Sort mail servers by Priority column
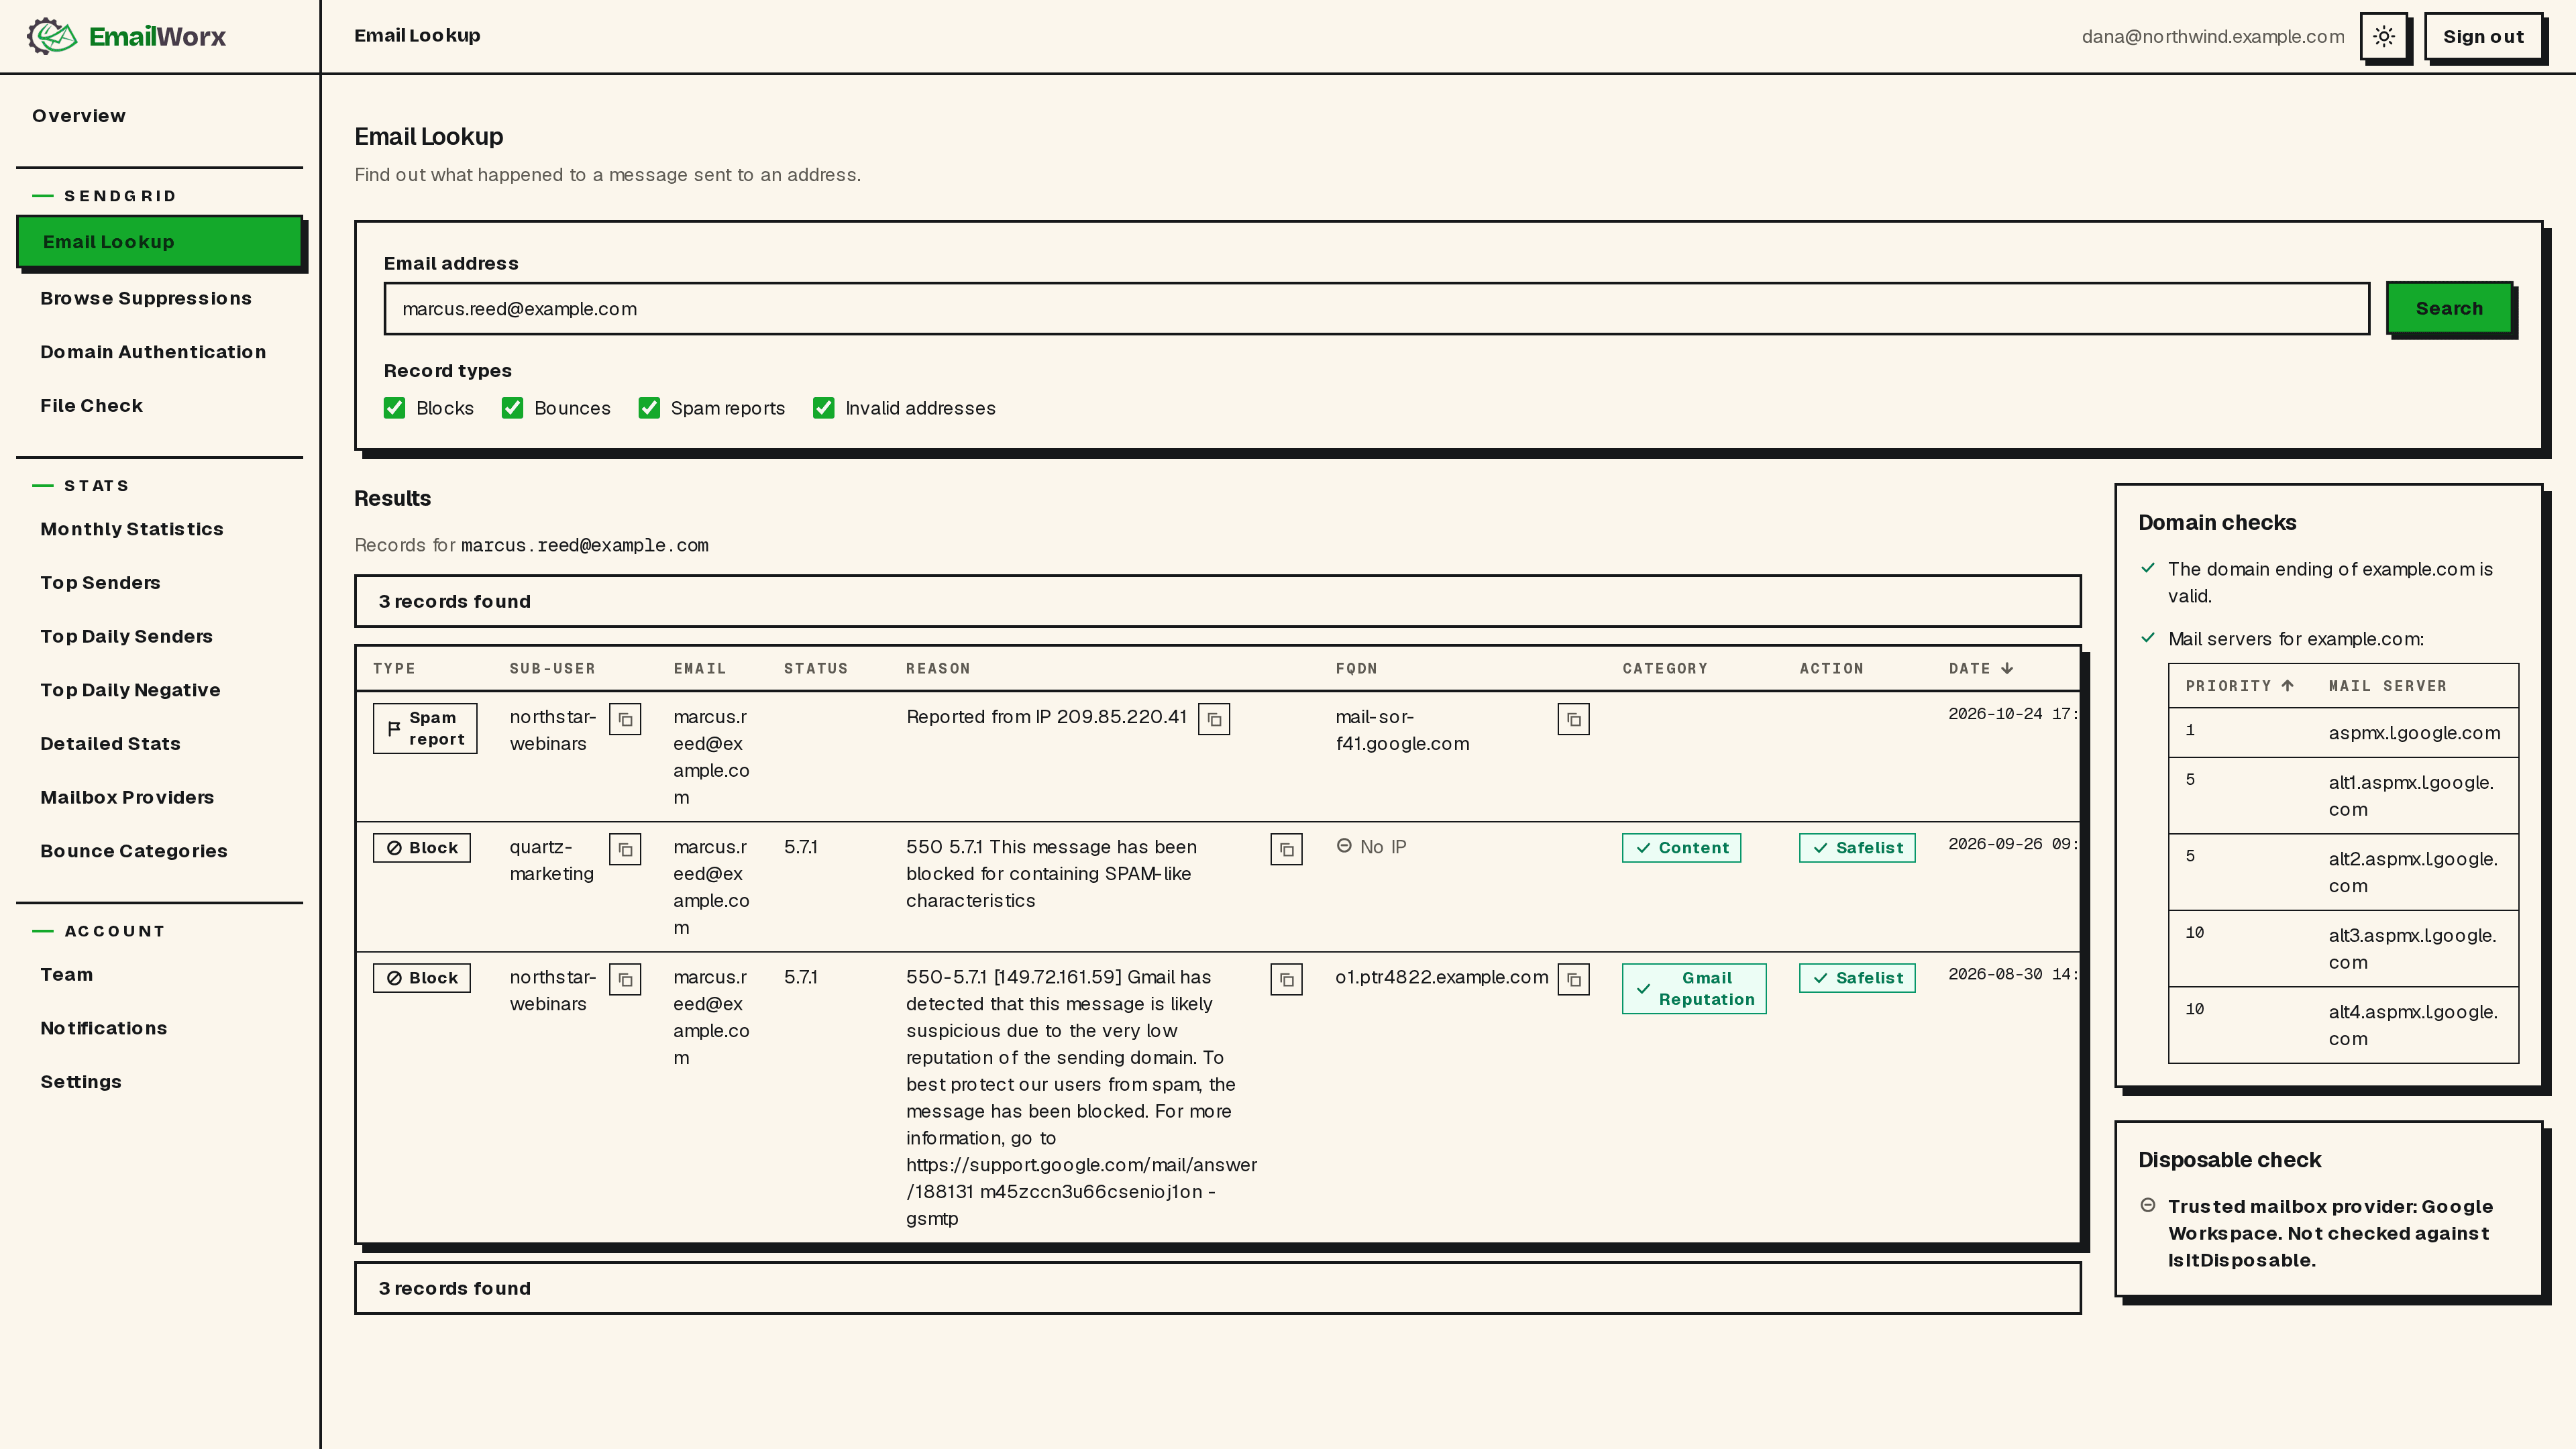Viewport: 2576px width, 1449px height. (x=2239, y=686)
